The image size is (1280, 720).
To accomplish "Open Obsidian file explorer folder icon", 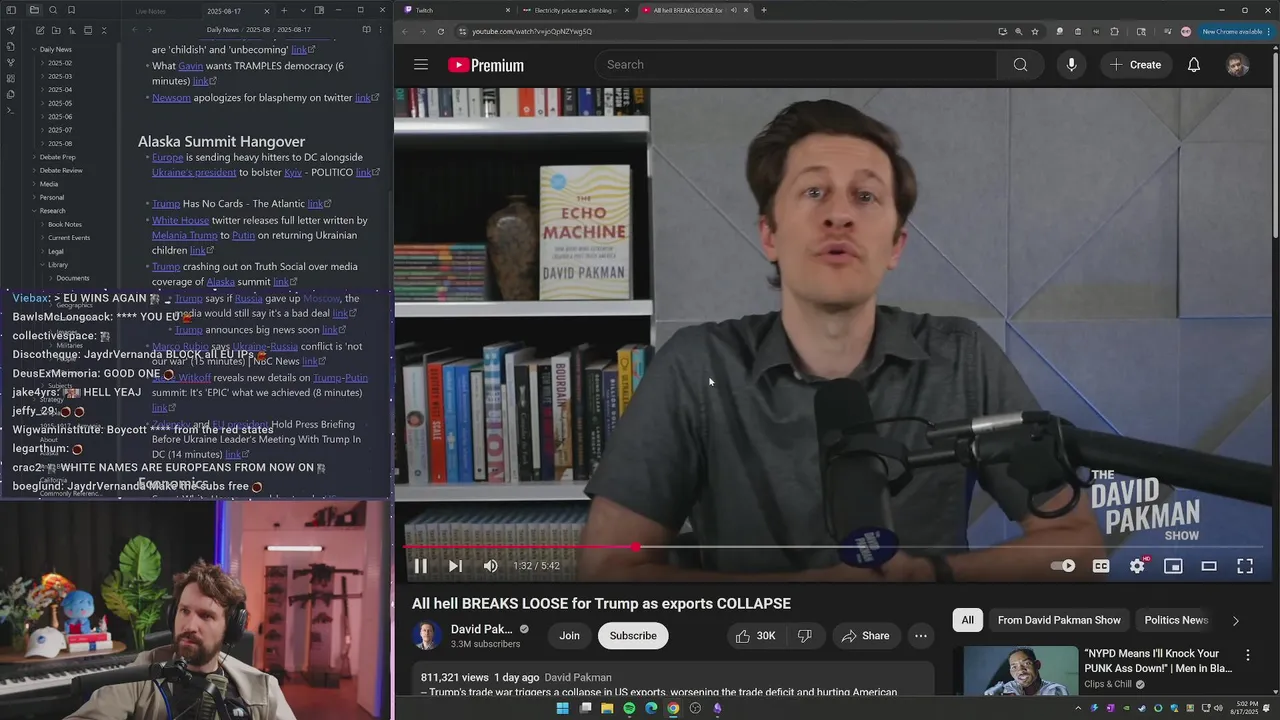I will [x=35, y=10].
